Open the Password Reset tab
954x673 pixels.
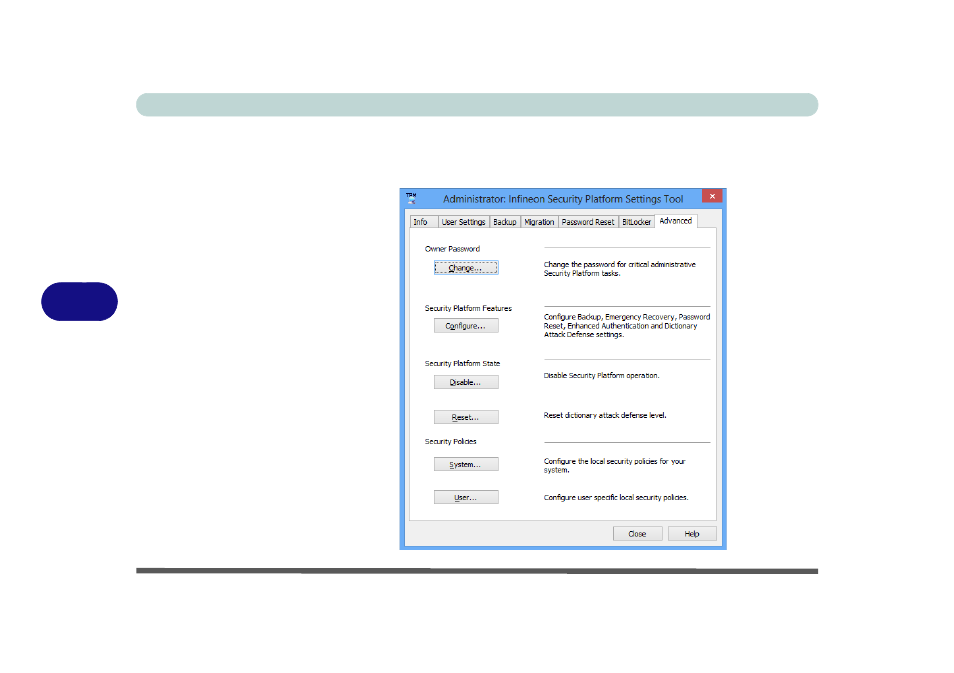[x=588, y=222]
